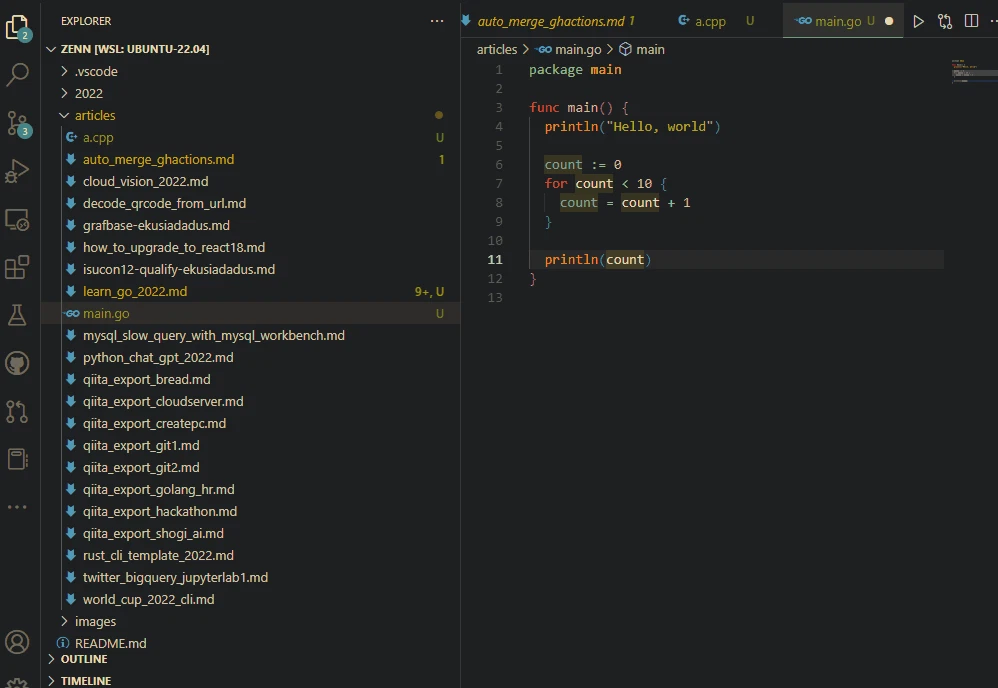Click line number 11 in the gutter

coord(495,260)
